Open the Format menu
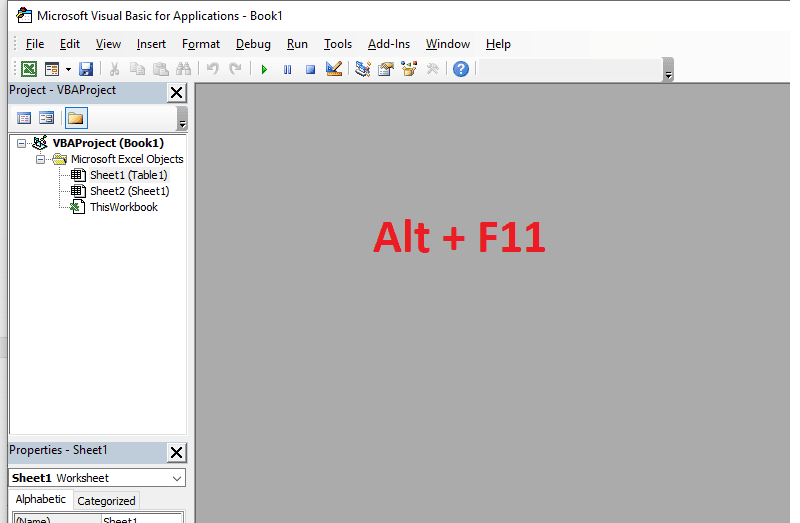Image resolution: width=800 pixels, height=523 pixels. 201,44
